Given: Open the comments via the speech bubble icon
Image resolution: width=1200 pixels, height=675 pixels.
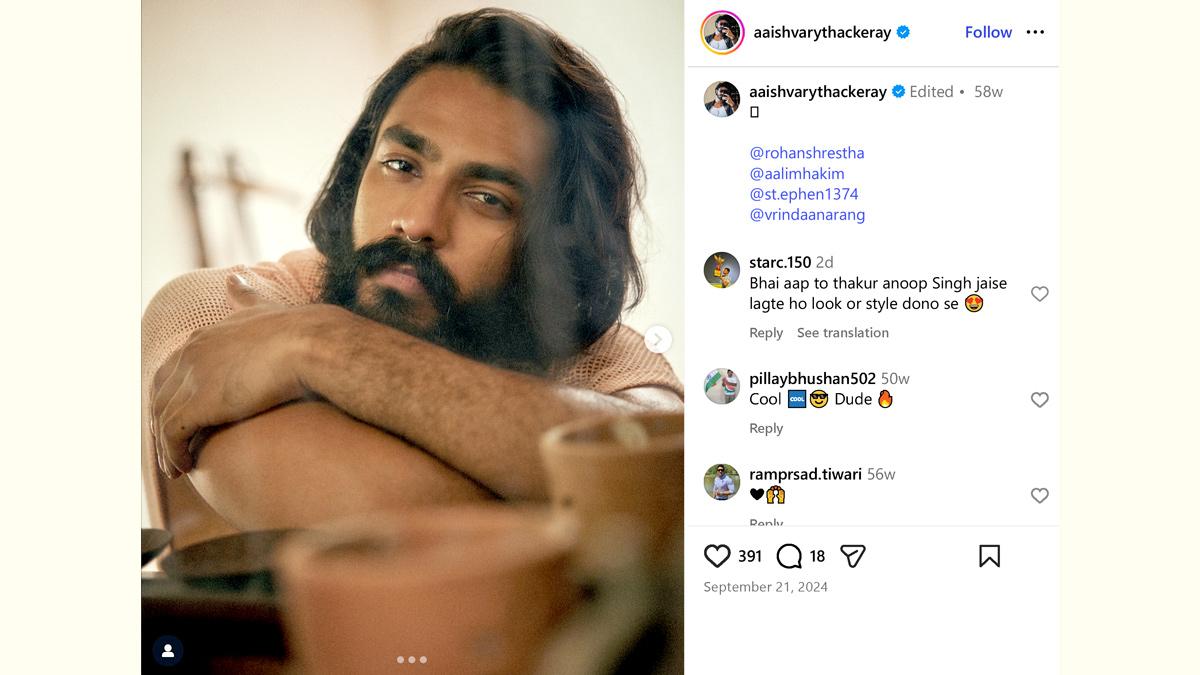Looking at the screenshot, I should click(789, 556).
